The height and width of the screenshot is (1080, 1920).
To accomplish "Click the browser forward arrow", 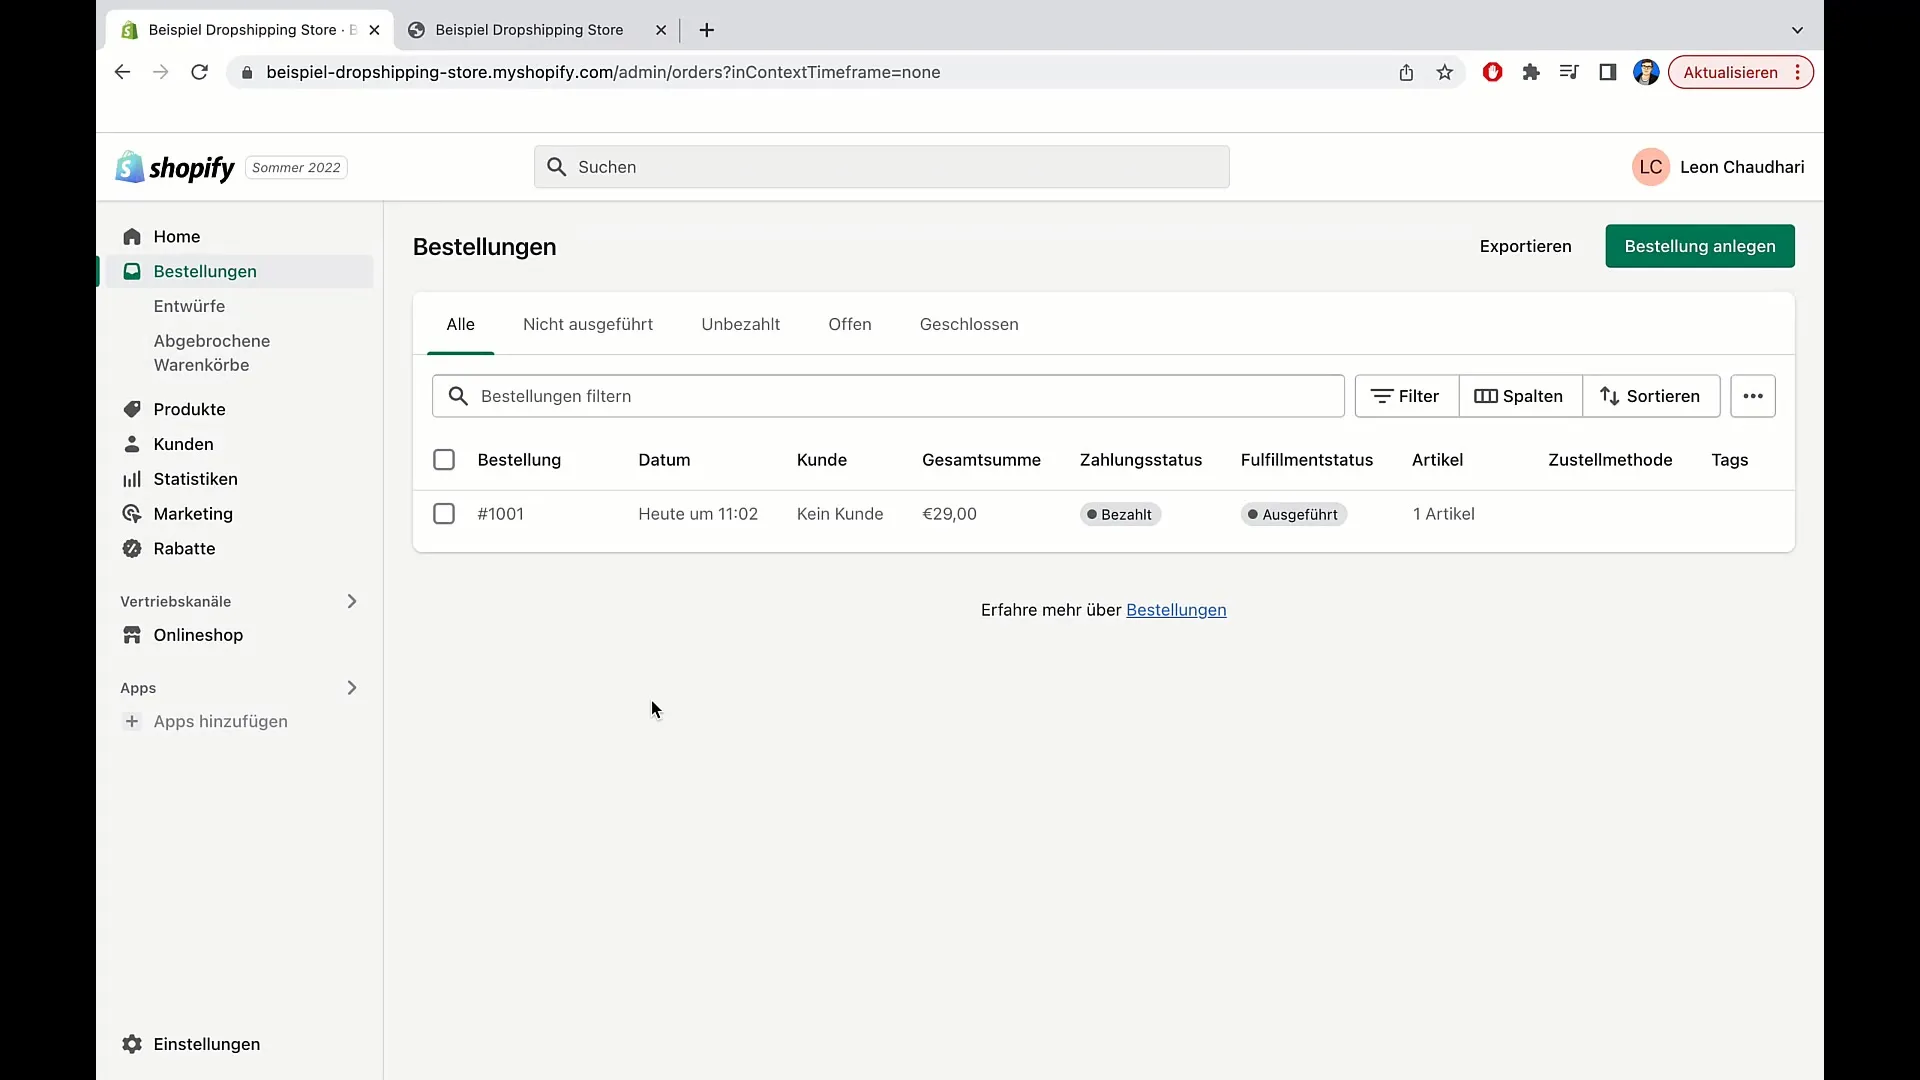I will pos(160,72).
